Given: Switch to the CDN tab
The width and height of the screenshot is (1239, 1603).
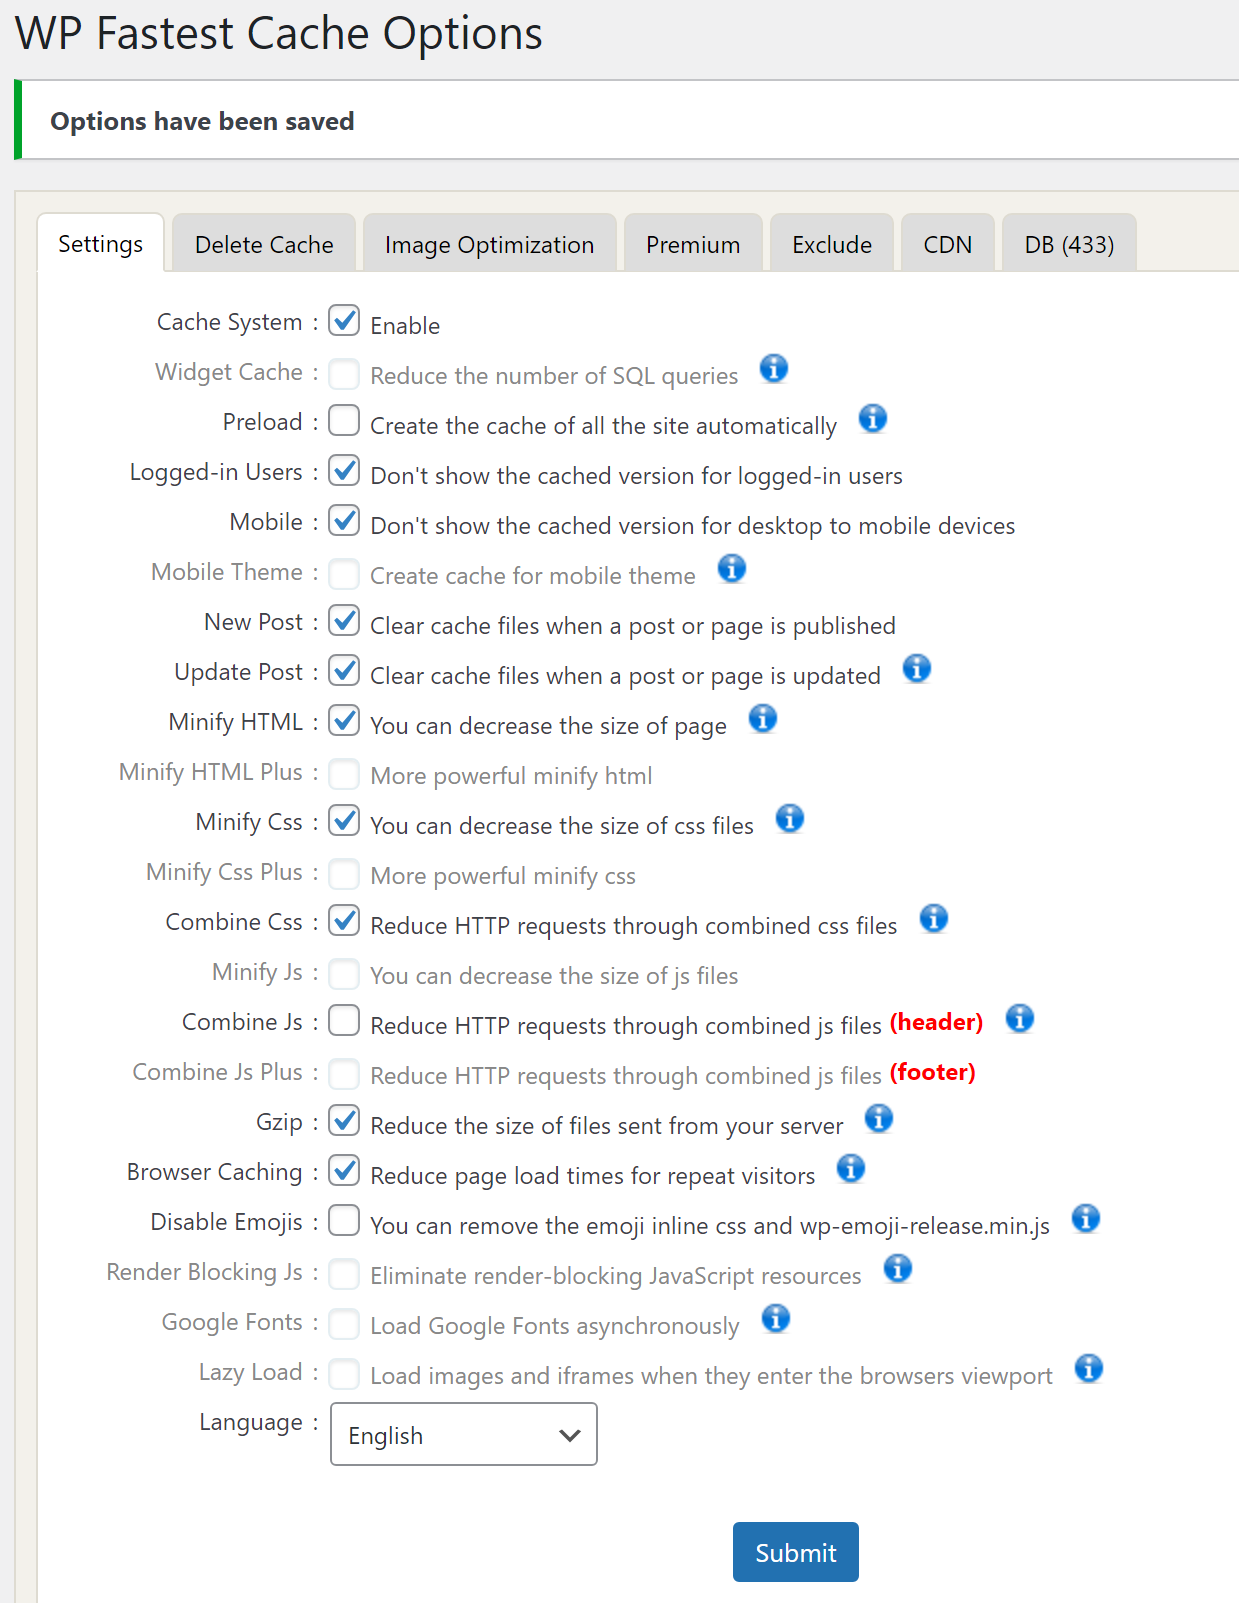Looking at the screenshot, I should point(948,243).
